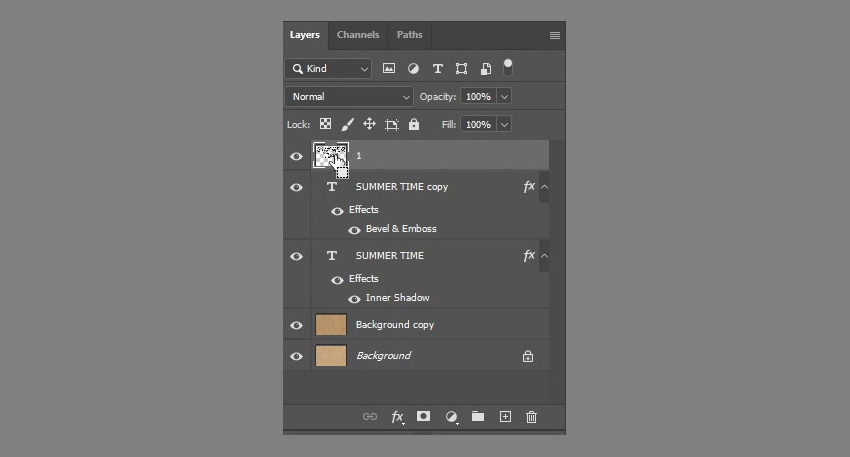Toggle Effects visibility under SUMMER TIME
Viewport: 850px width, 457px height.
point(337,280)
